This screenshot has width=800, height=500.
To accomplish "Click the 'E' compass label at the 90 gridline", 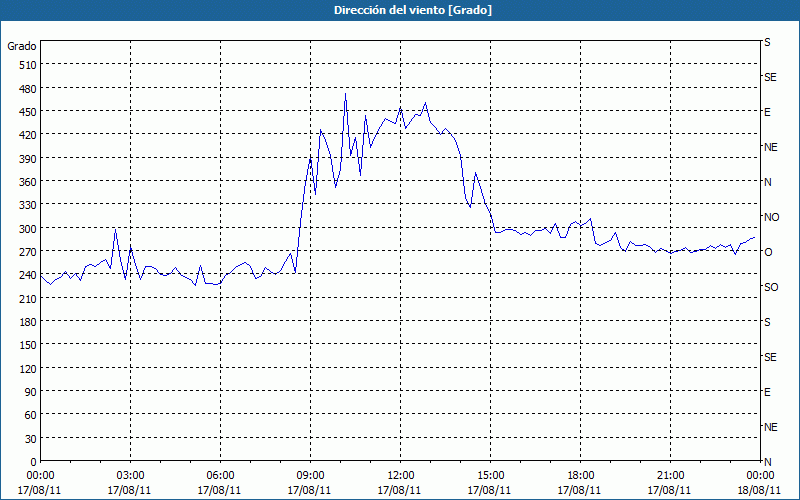I will tap(767, 392).
